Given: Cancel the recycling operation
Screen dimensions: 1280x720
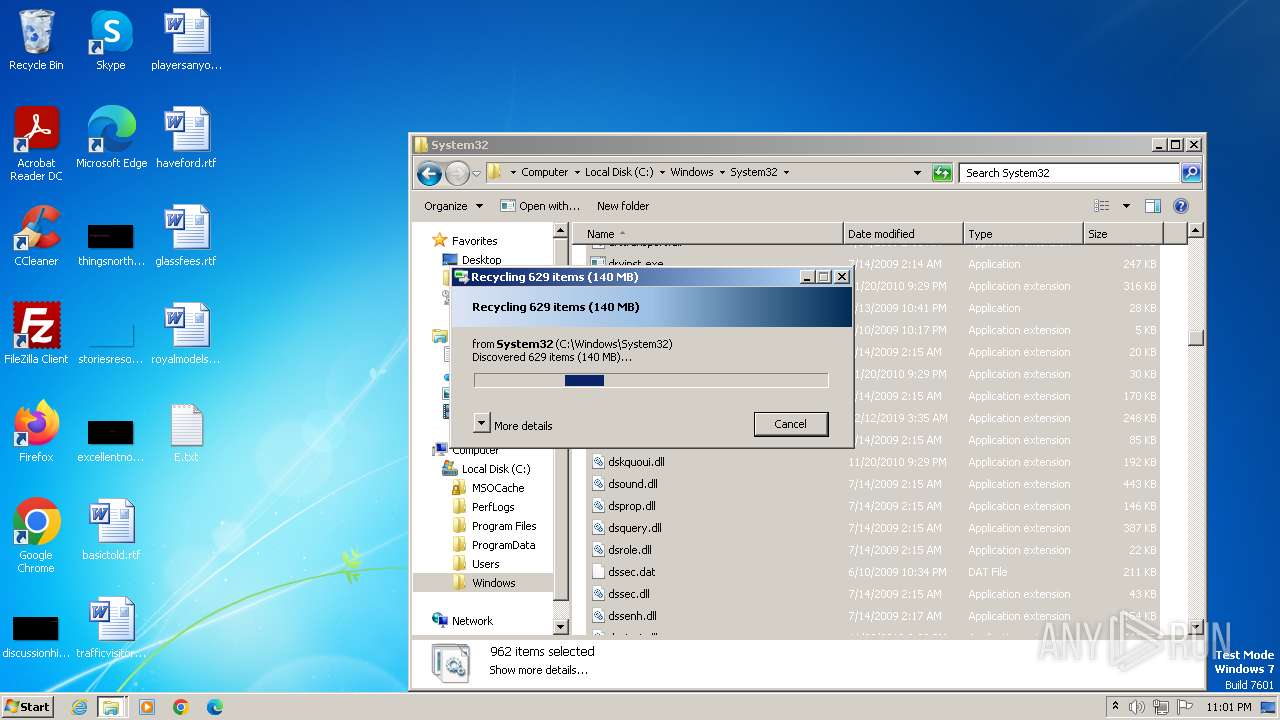Looking at the screenshot, I should [790, 424].
